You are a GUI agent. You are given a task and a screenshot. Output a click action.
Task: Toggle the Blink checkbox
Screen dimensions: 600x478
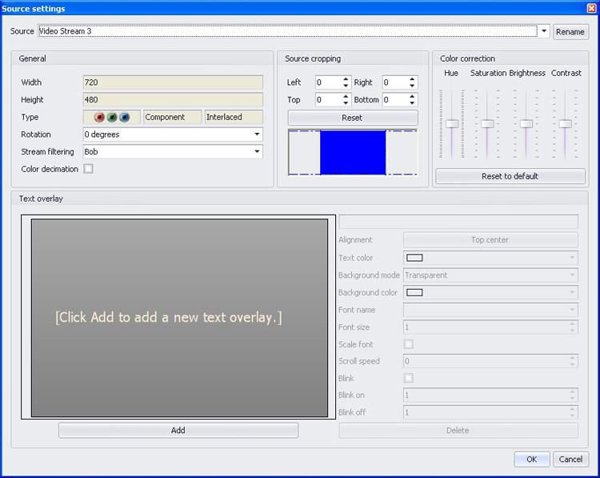point(408,378)
